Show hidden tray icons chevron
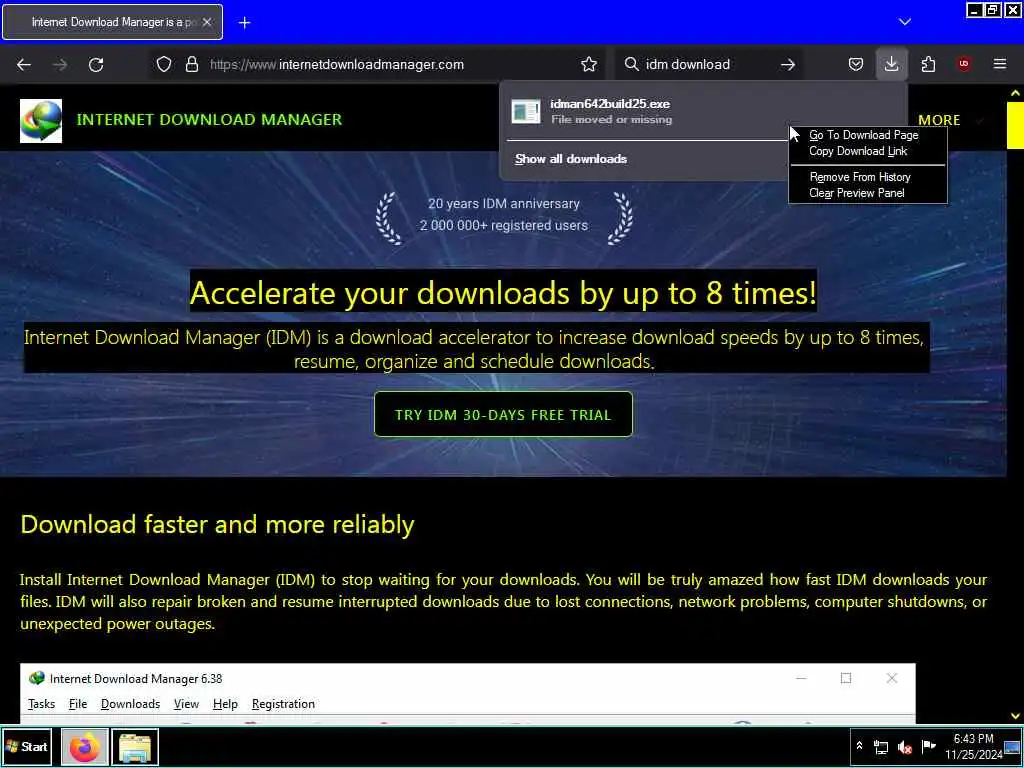1024x768 pixels. (x=859, y=746)
